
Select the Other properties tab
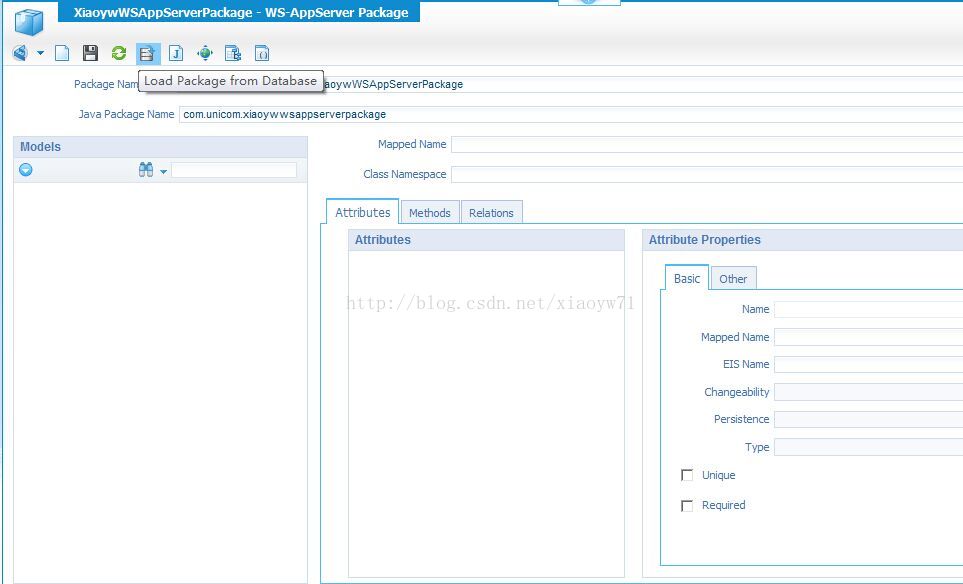[x=733, y=279]
